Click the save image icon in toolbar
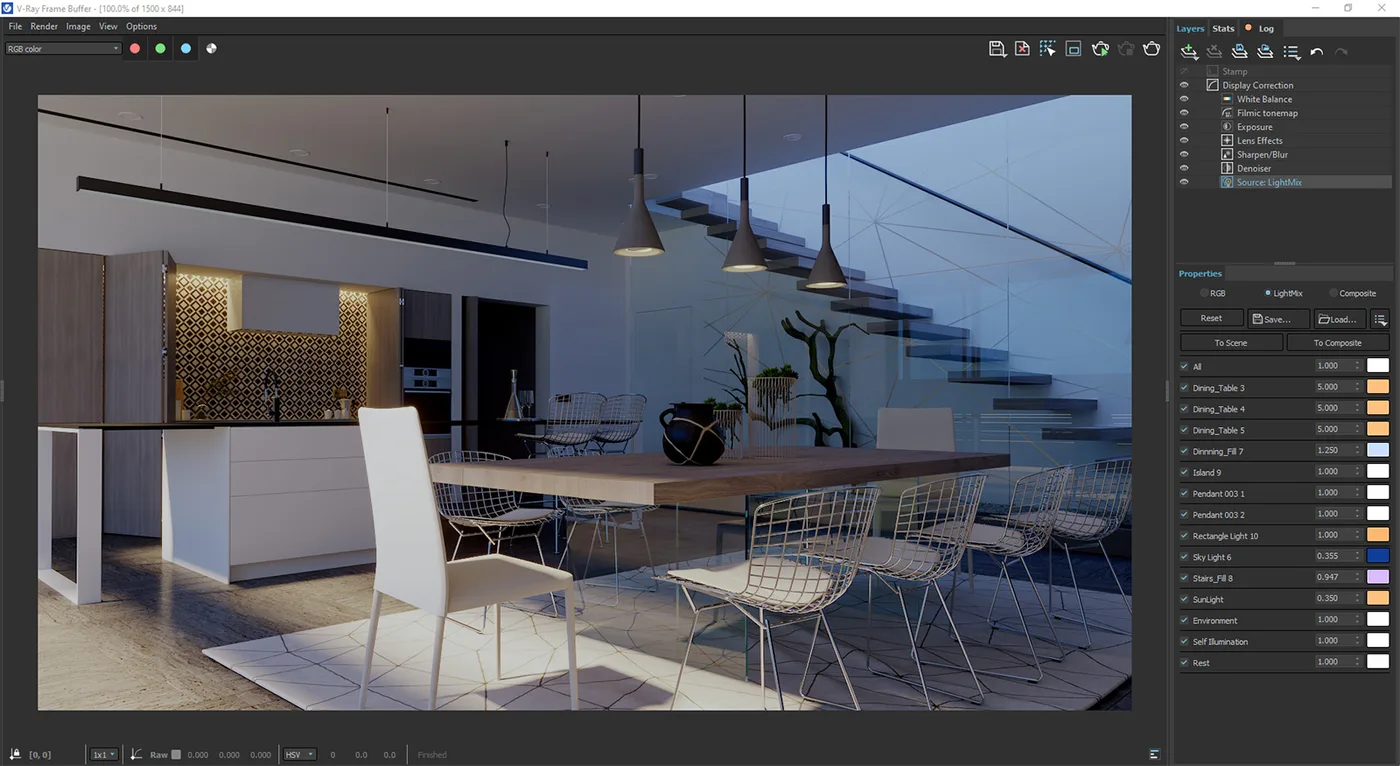This screenshot has width=1400, height=766. click(996, 49)
